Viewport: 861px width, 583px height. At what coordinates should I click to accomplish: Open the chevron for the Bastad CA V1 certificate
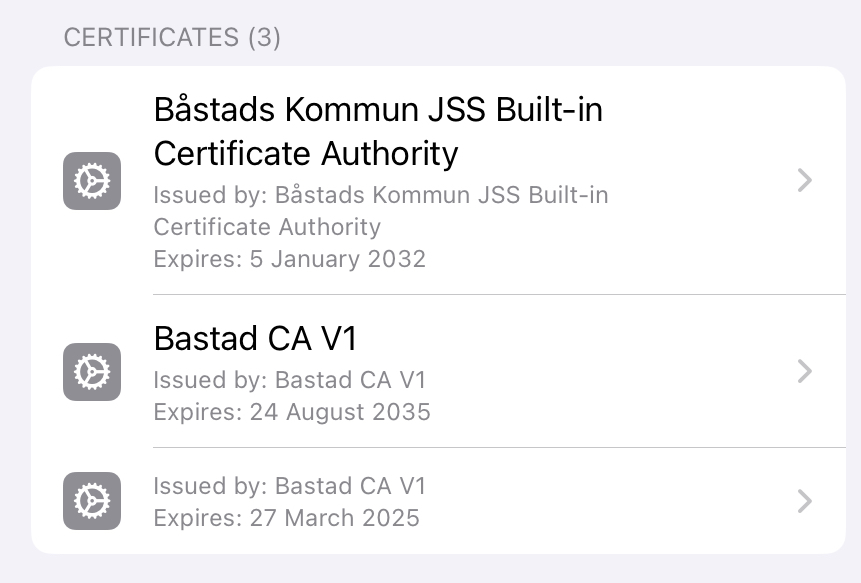pos(804,371)
